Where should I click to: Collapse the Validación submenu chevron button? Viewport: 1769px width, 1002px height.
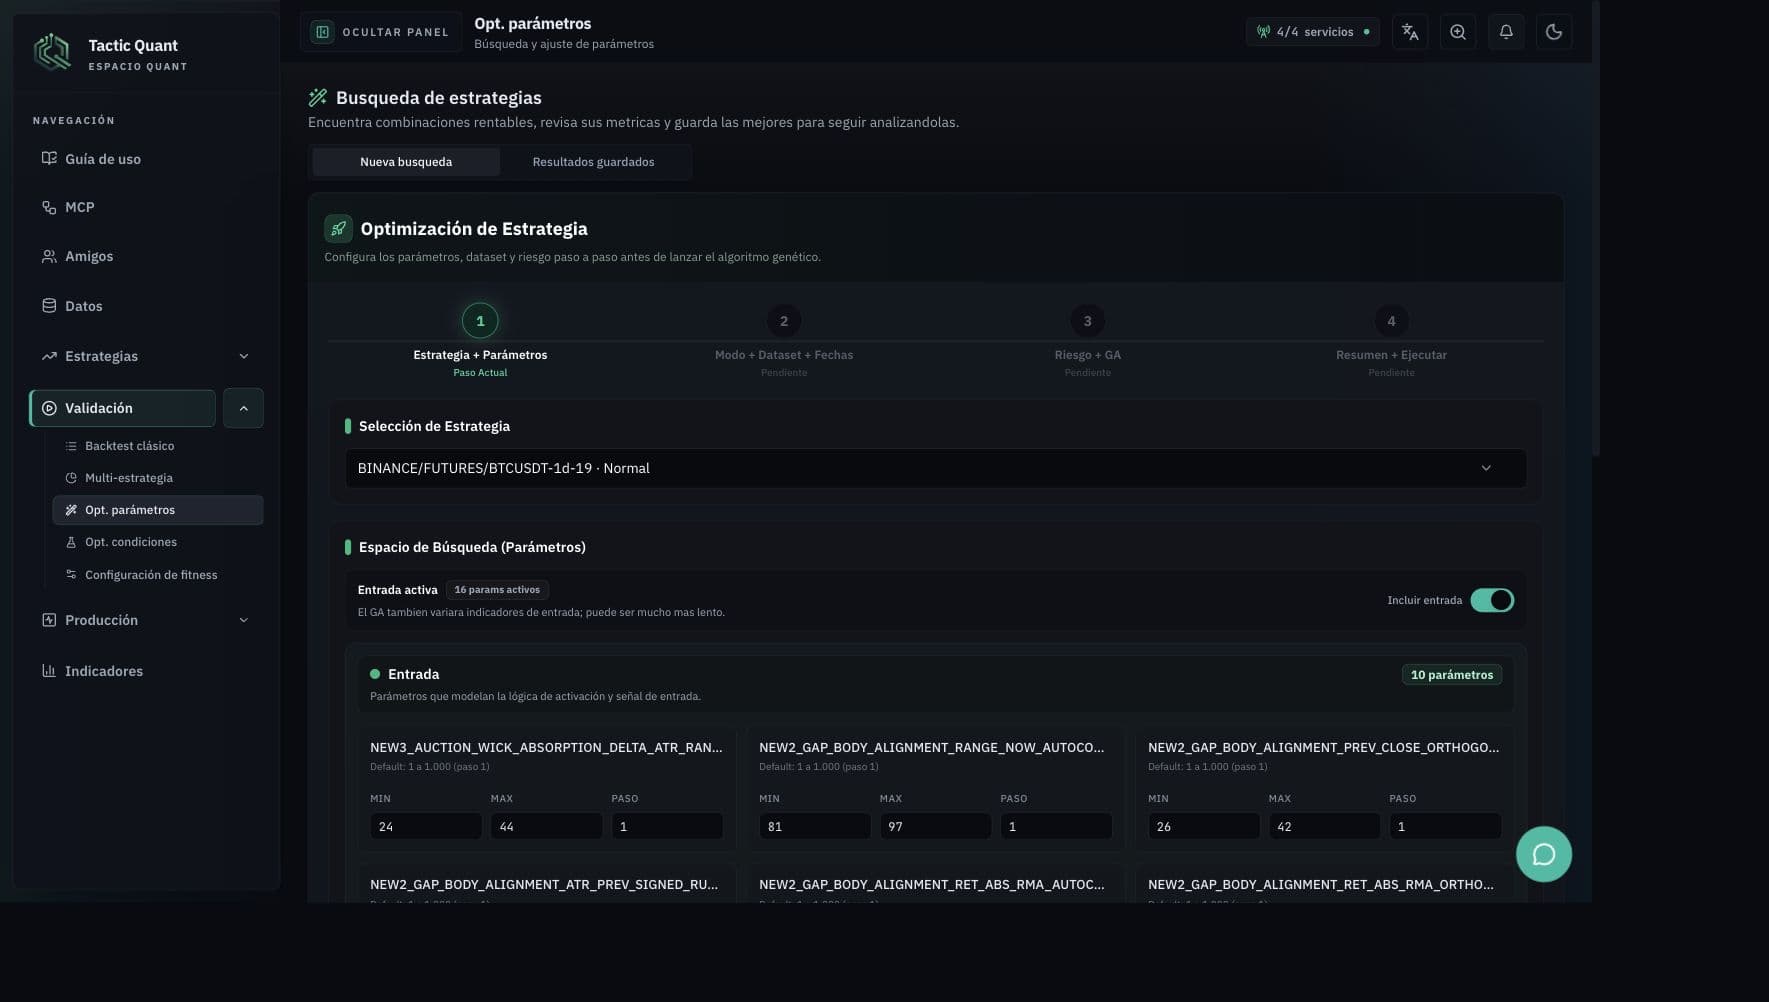click(x=243, y=408)
